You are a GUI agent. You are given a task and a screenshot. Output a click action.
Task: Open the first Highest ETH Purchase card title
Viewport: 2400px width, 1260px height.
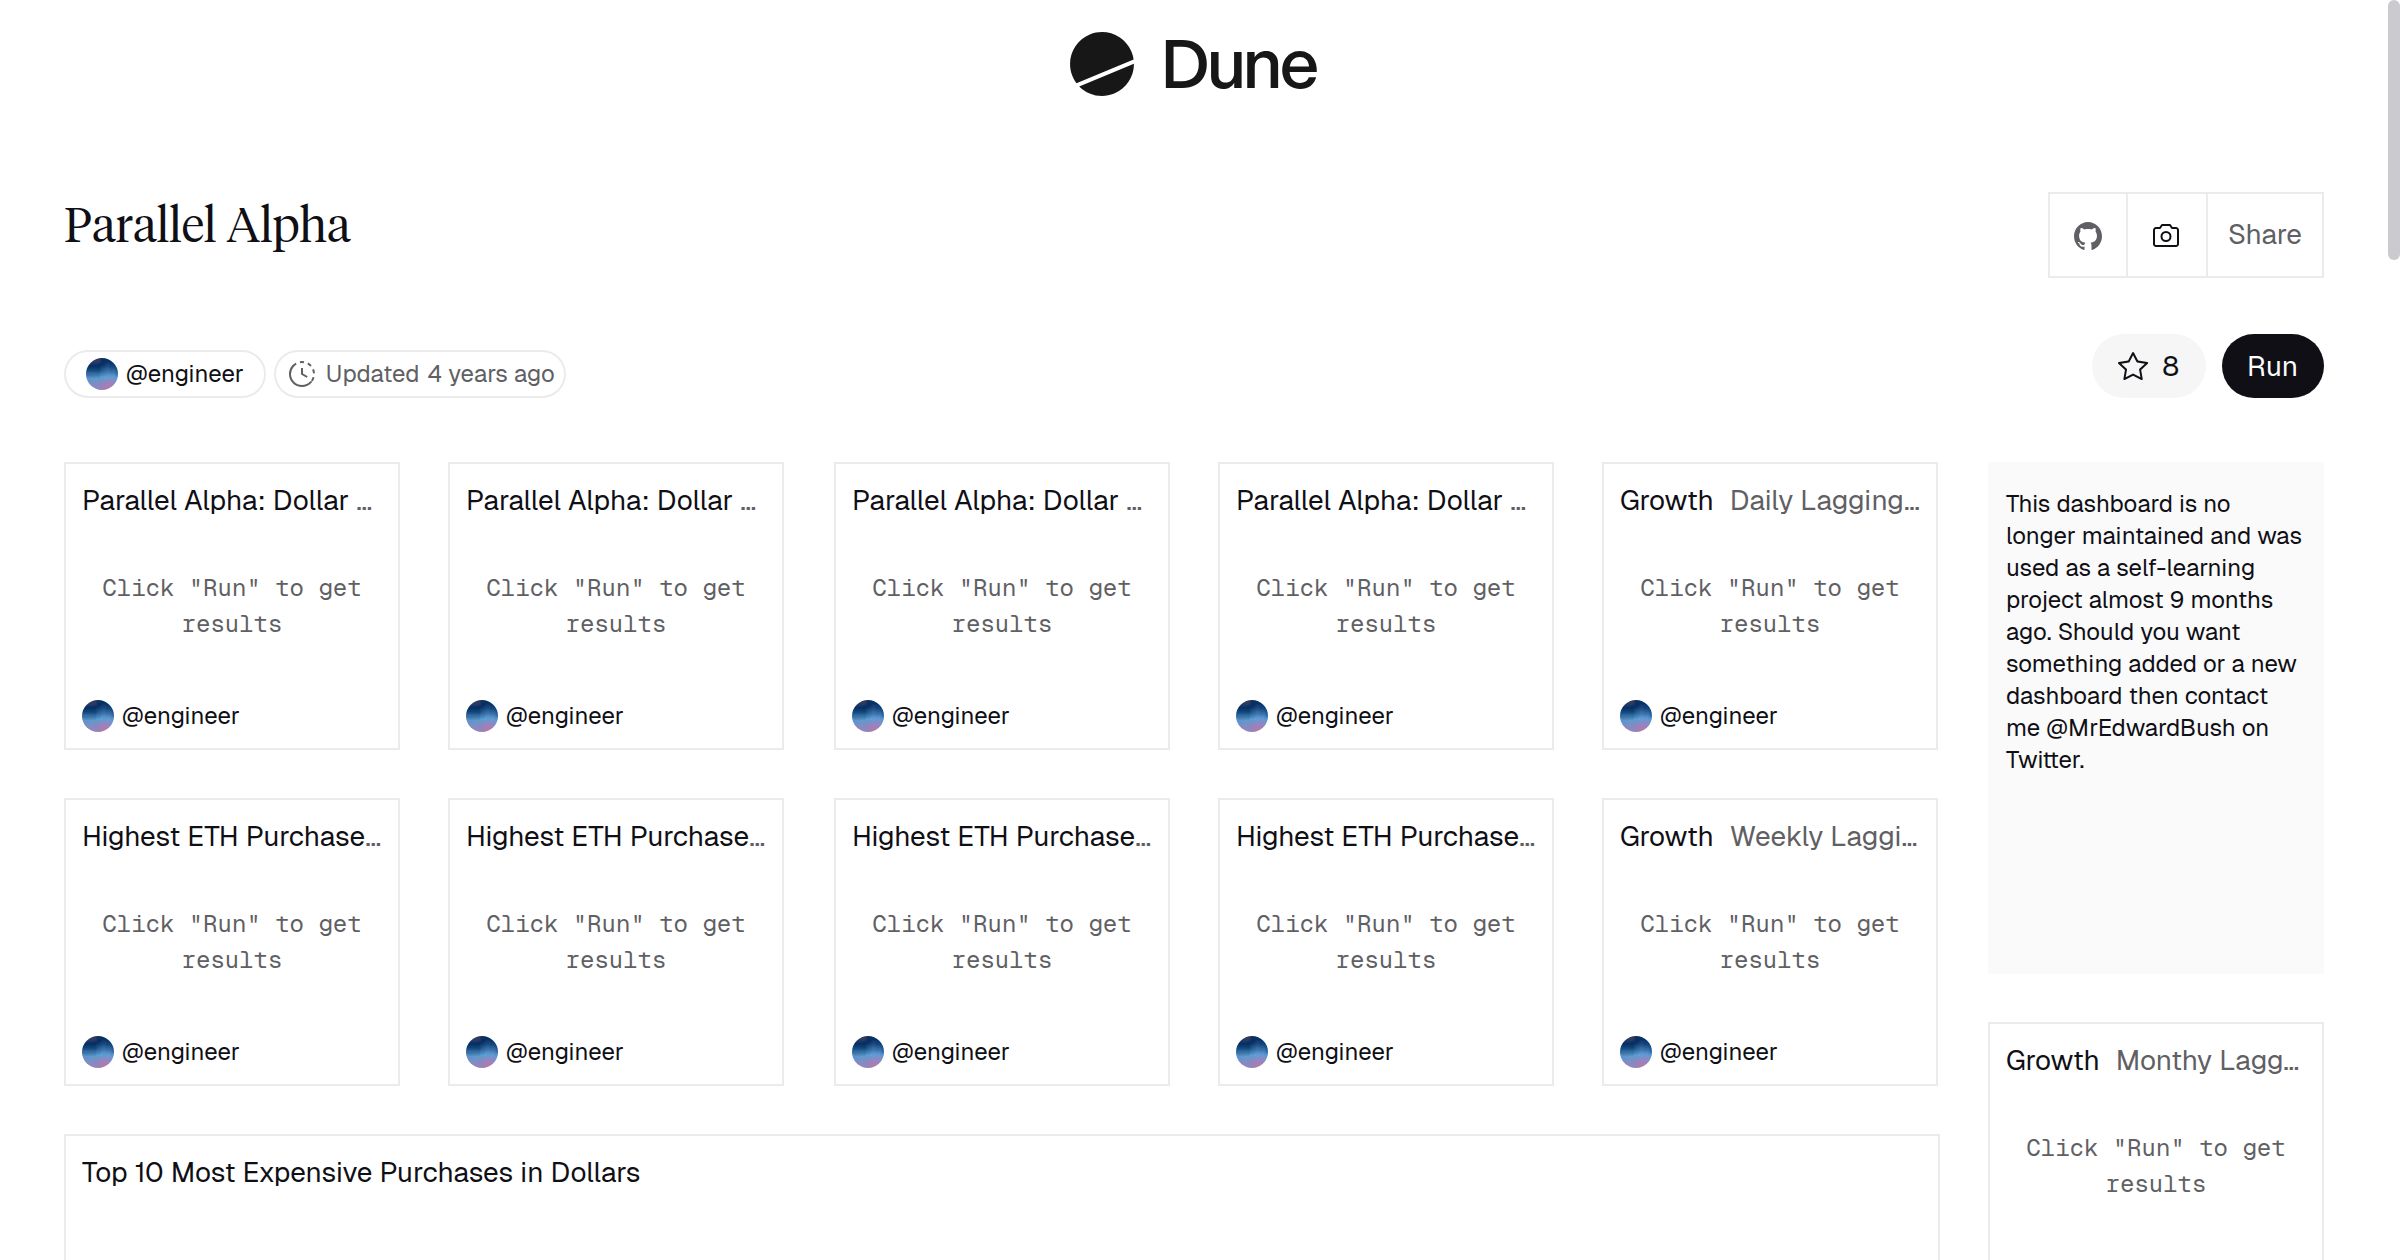click(231, 837)
